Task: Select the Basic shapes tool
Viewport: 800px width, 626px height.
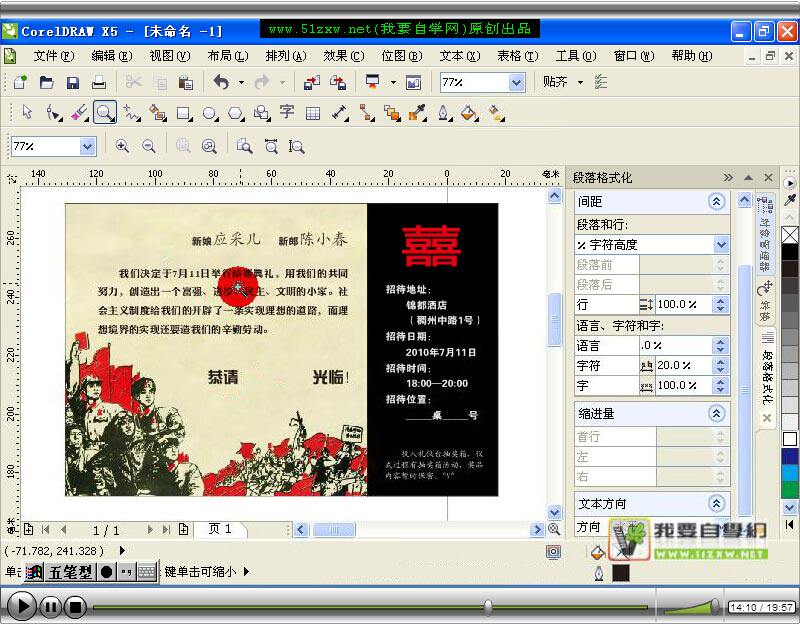Action: pyautogui.click(x=262, y=112)
